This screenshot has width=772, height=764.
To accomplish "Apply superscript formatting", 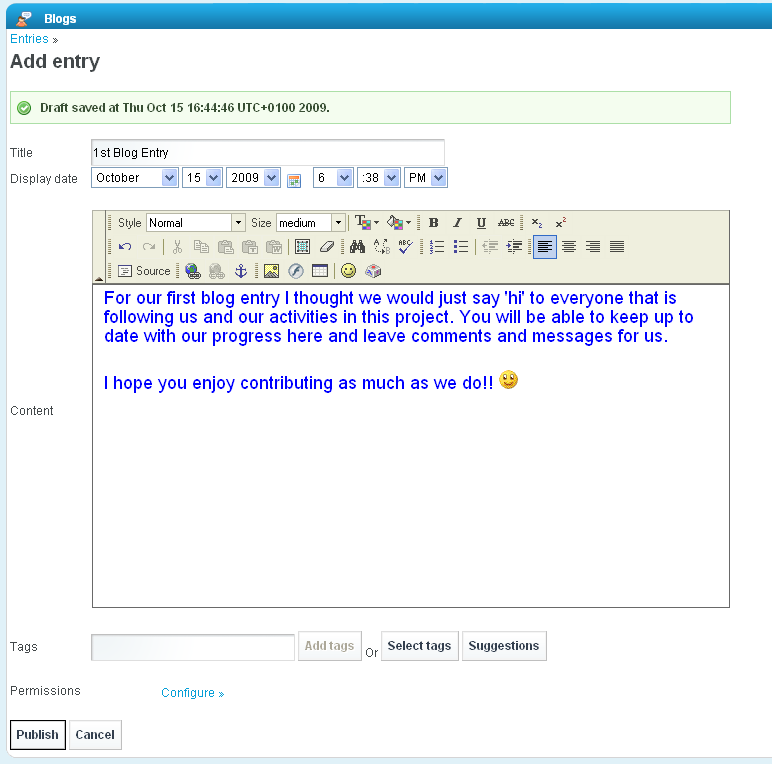I will 561,223.
